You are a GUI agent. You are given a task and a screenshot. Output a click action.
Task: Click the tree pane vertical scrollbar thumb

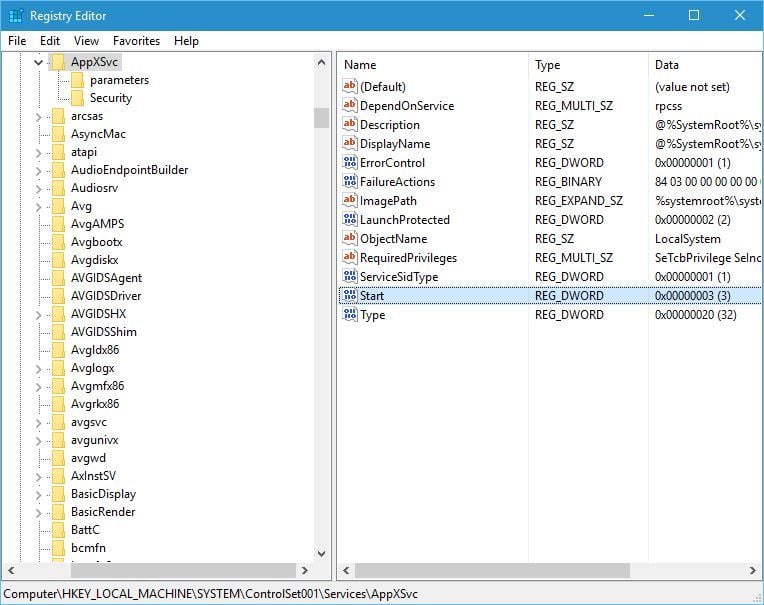(x=322, y=118)
